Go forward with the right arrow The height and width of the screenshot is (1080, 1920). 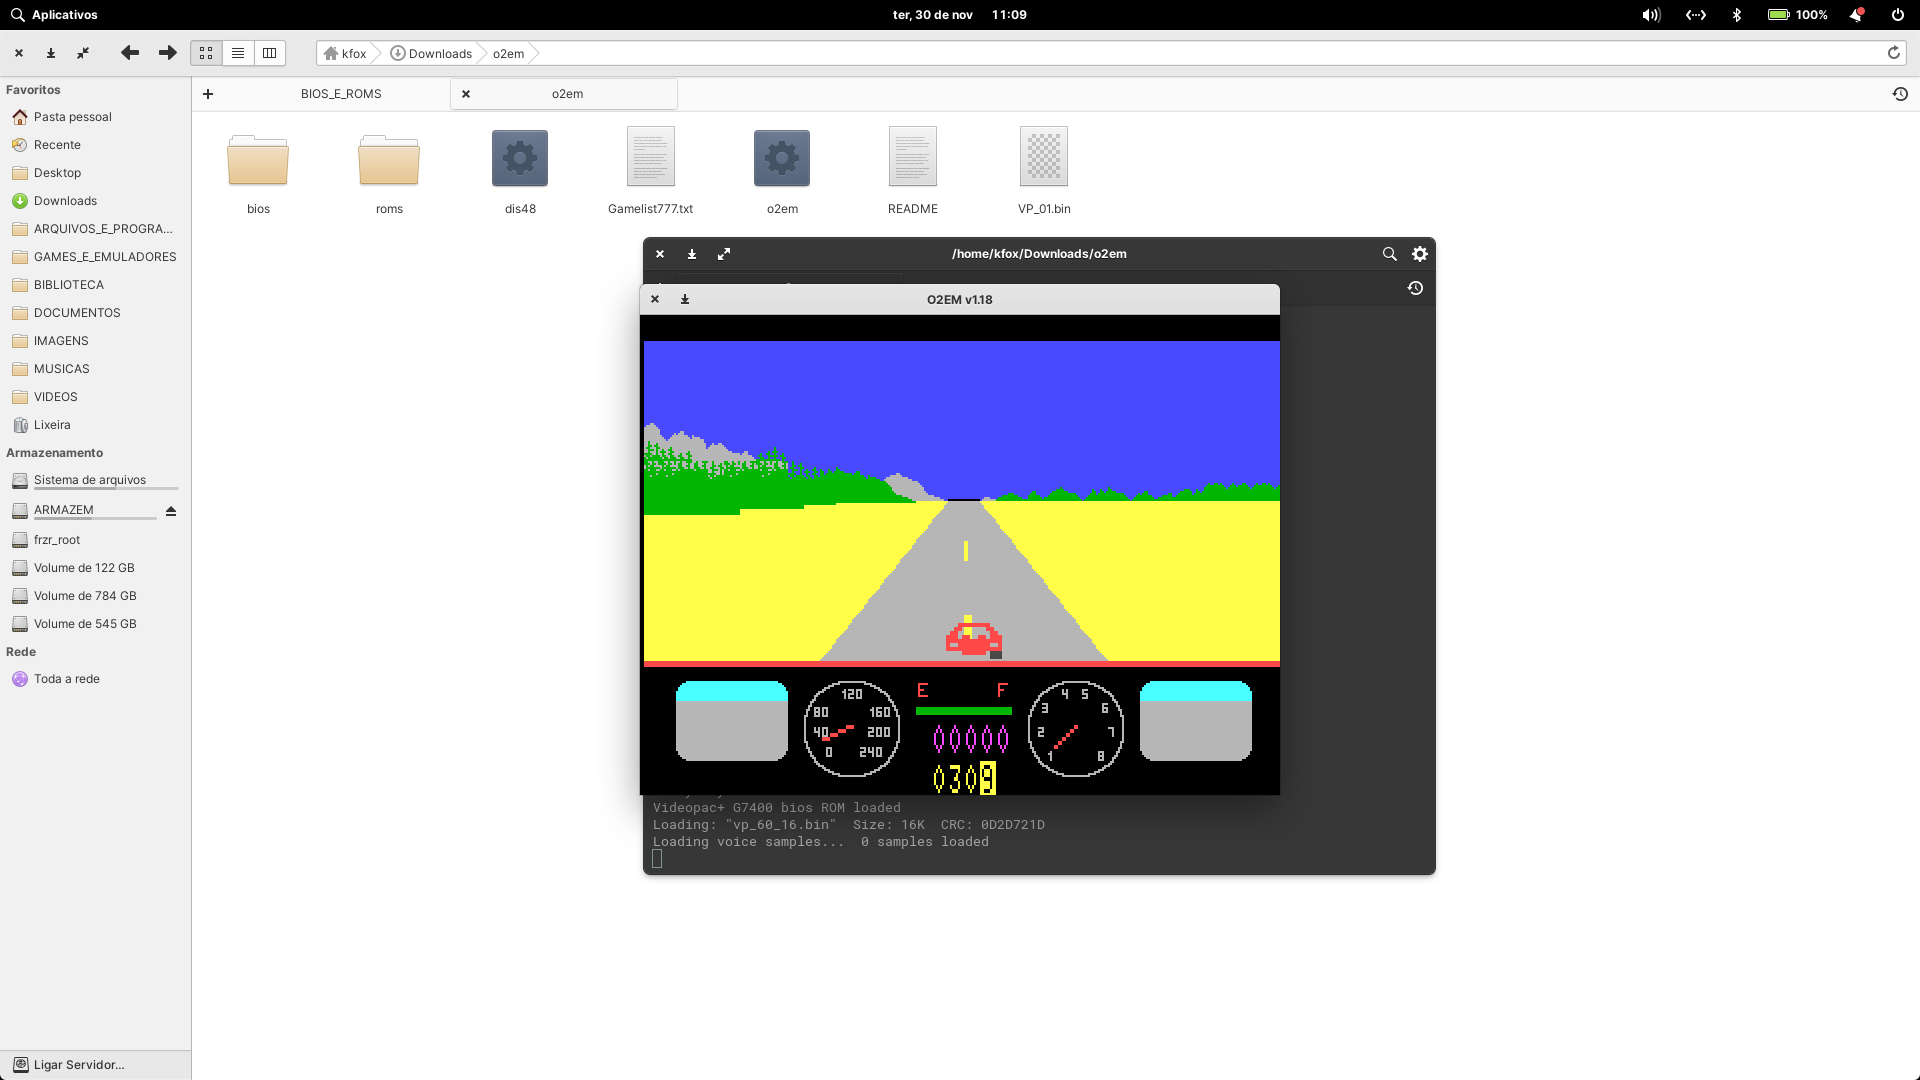tap(168, 53)
